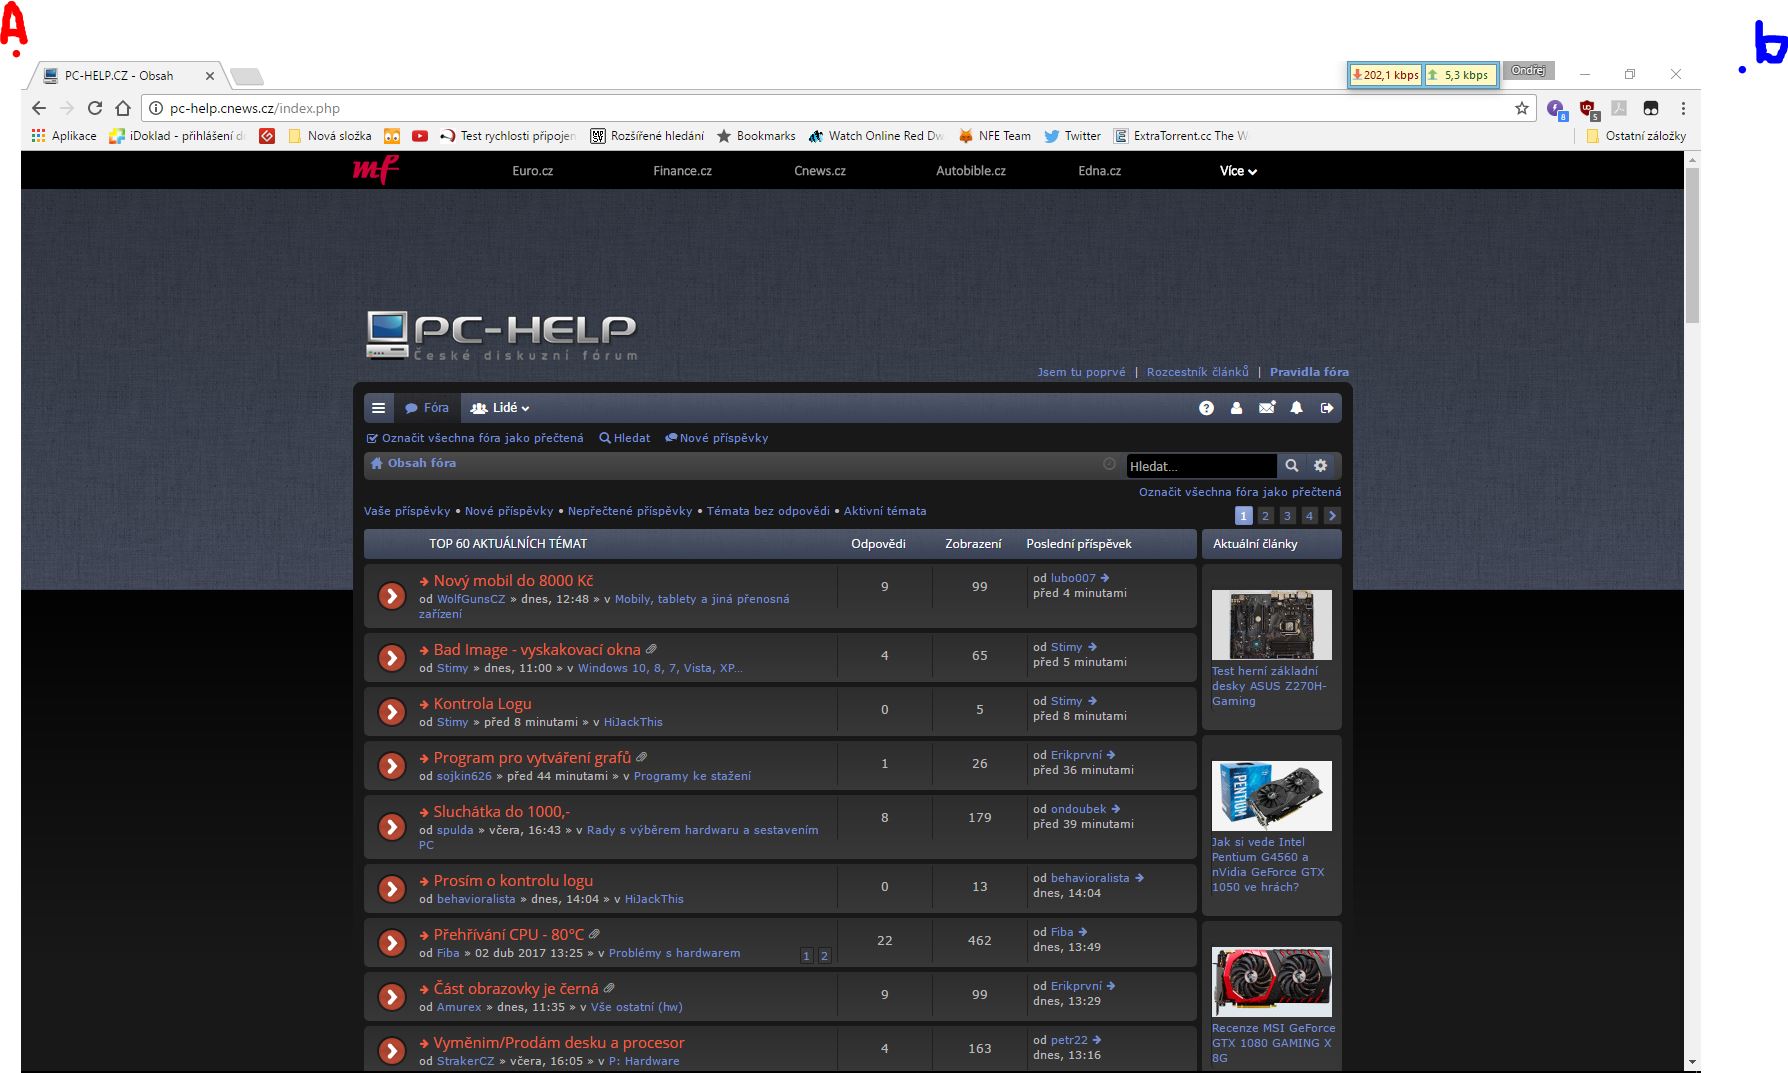Screen dimensions: 1788x1073
Task: Go back using browser back arrow
Action: [39, 108]
